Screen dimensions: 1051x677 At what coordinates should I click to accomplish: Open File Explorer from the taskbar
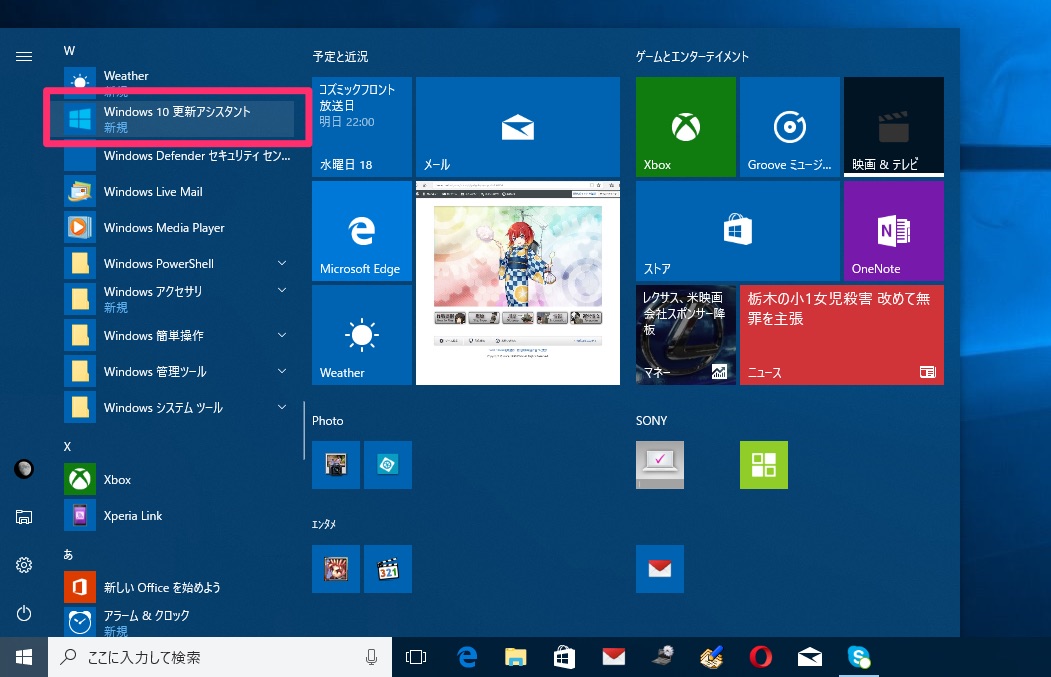pyautogui.click(x=515, y=658)
